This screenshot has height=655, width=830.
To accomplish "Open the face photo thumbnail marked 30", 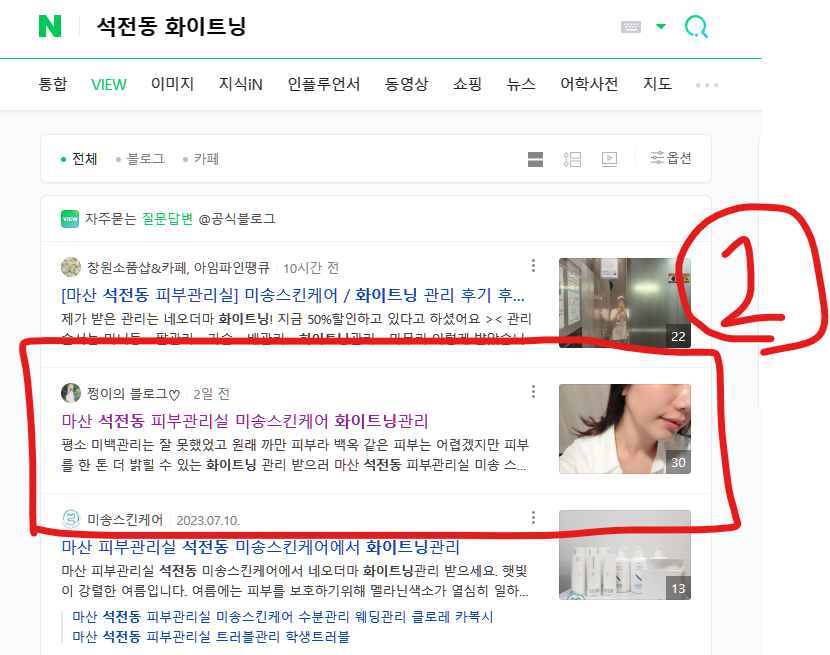I will [625, 428].
